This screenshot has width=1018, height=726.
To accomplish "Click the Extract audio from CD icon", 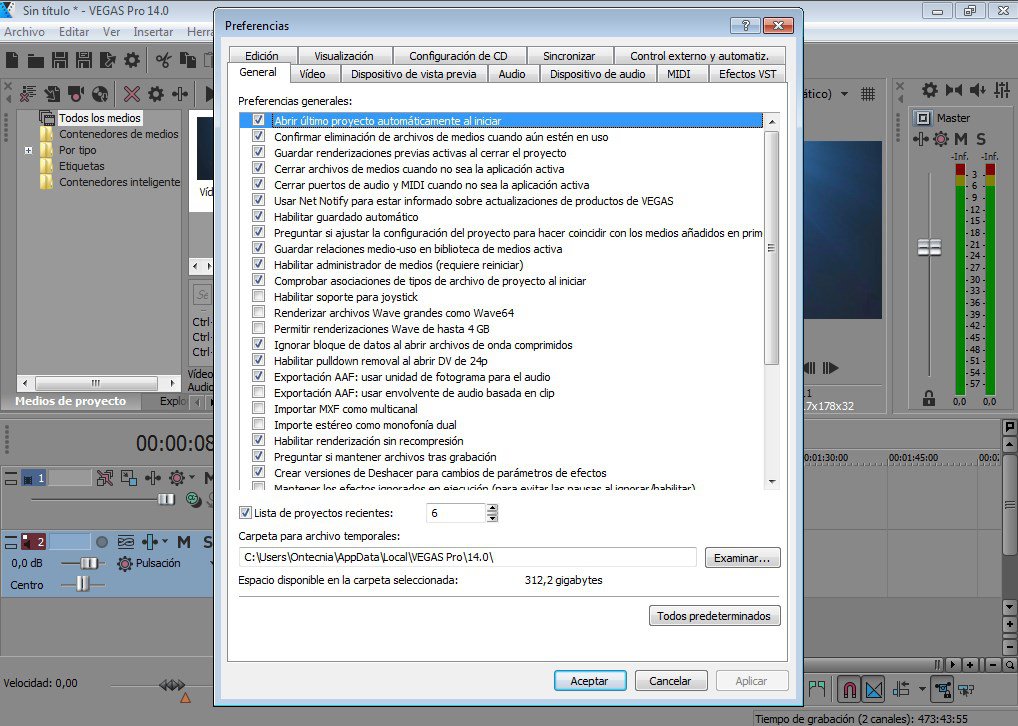I will coord(100,94).
